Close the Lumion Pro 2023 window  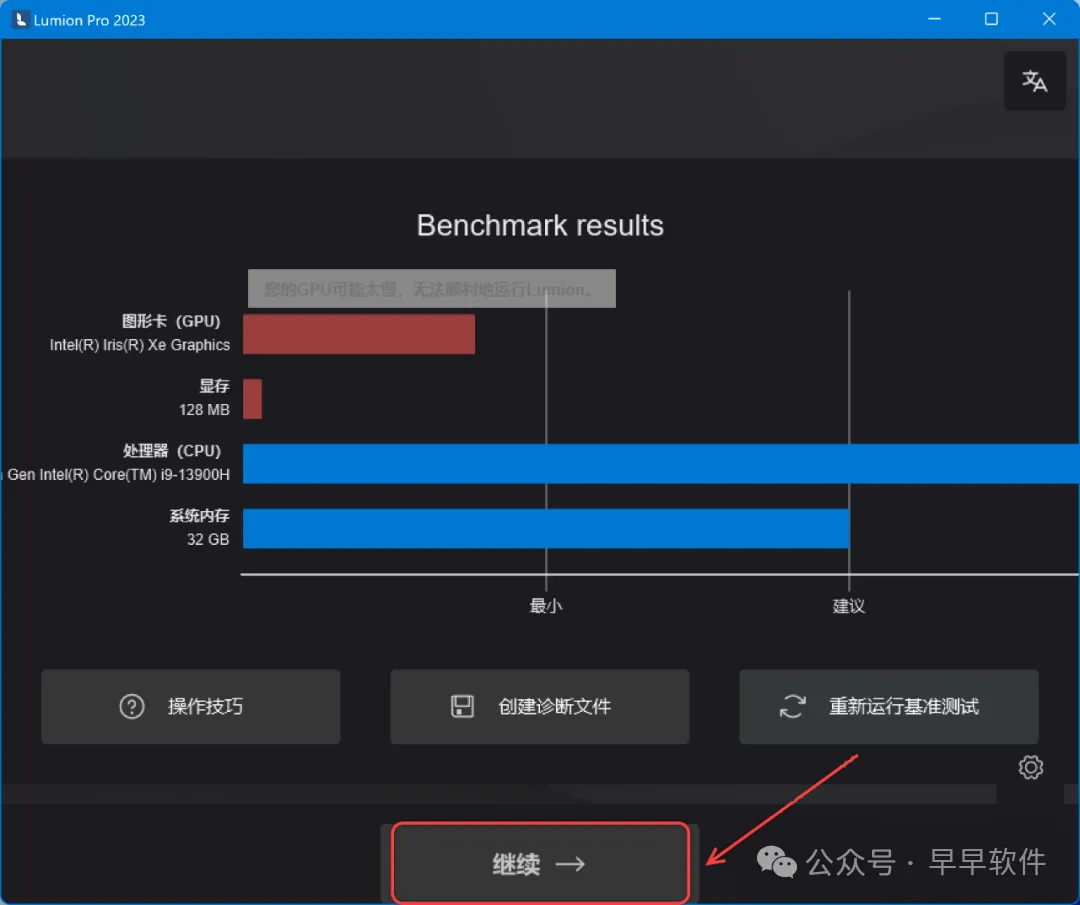point(1049,19)
